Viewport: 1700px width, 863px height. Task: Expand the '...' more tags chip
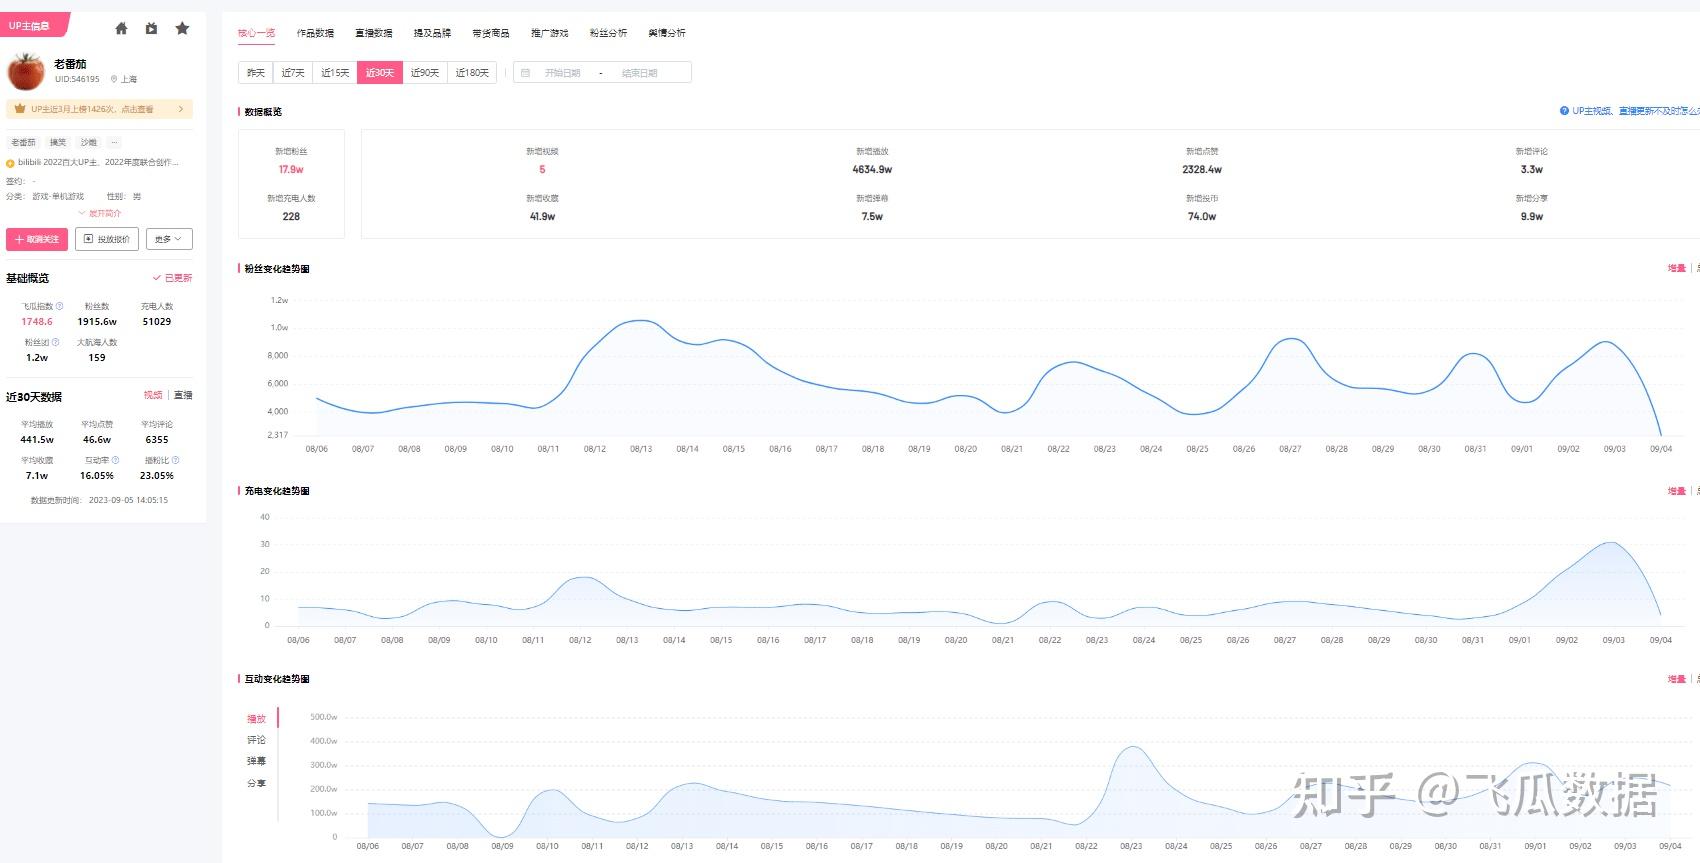click(x=114, y=142)
